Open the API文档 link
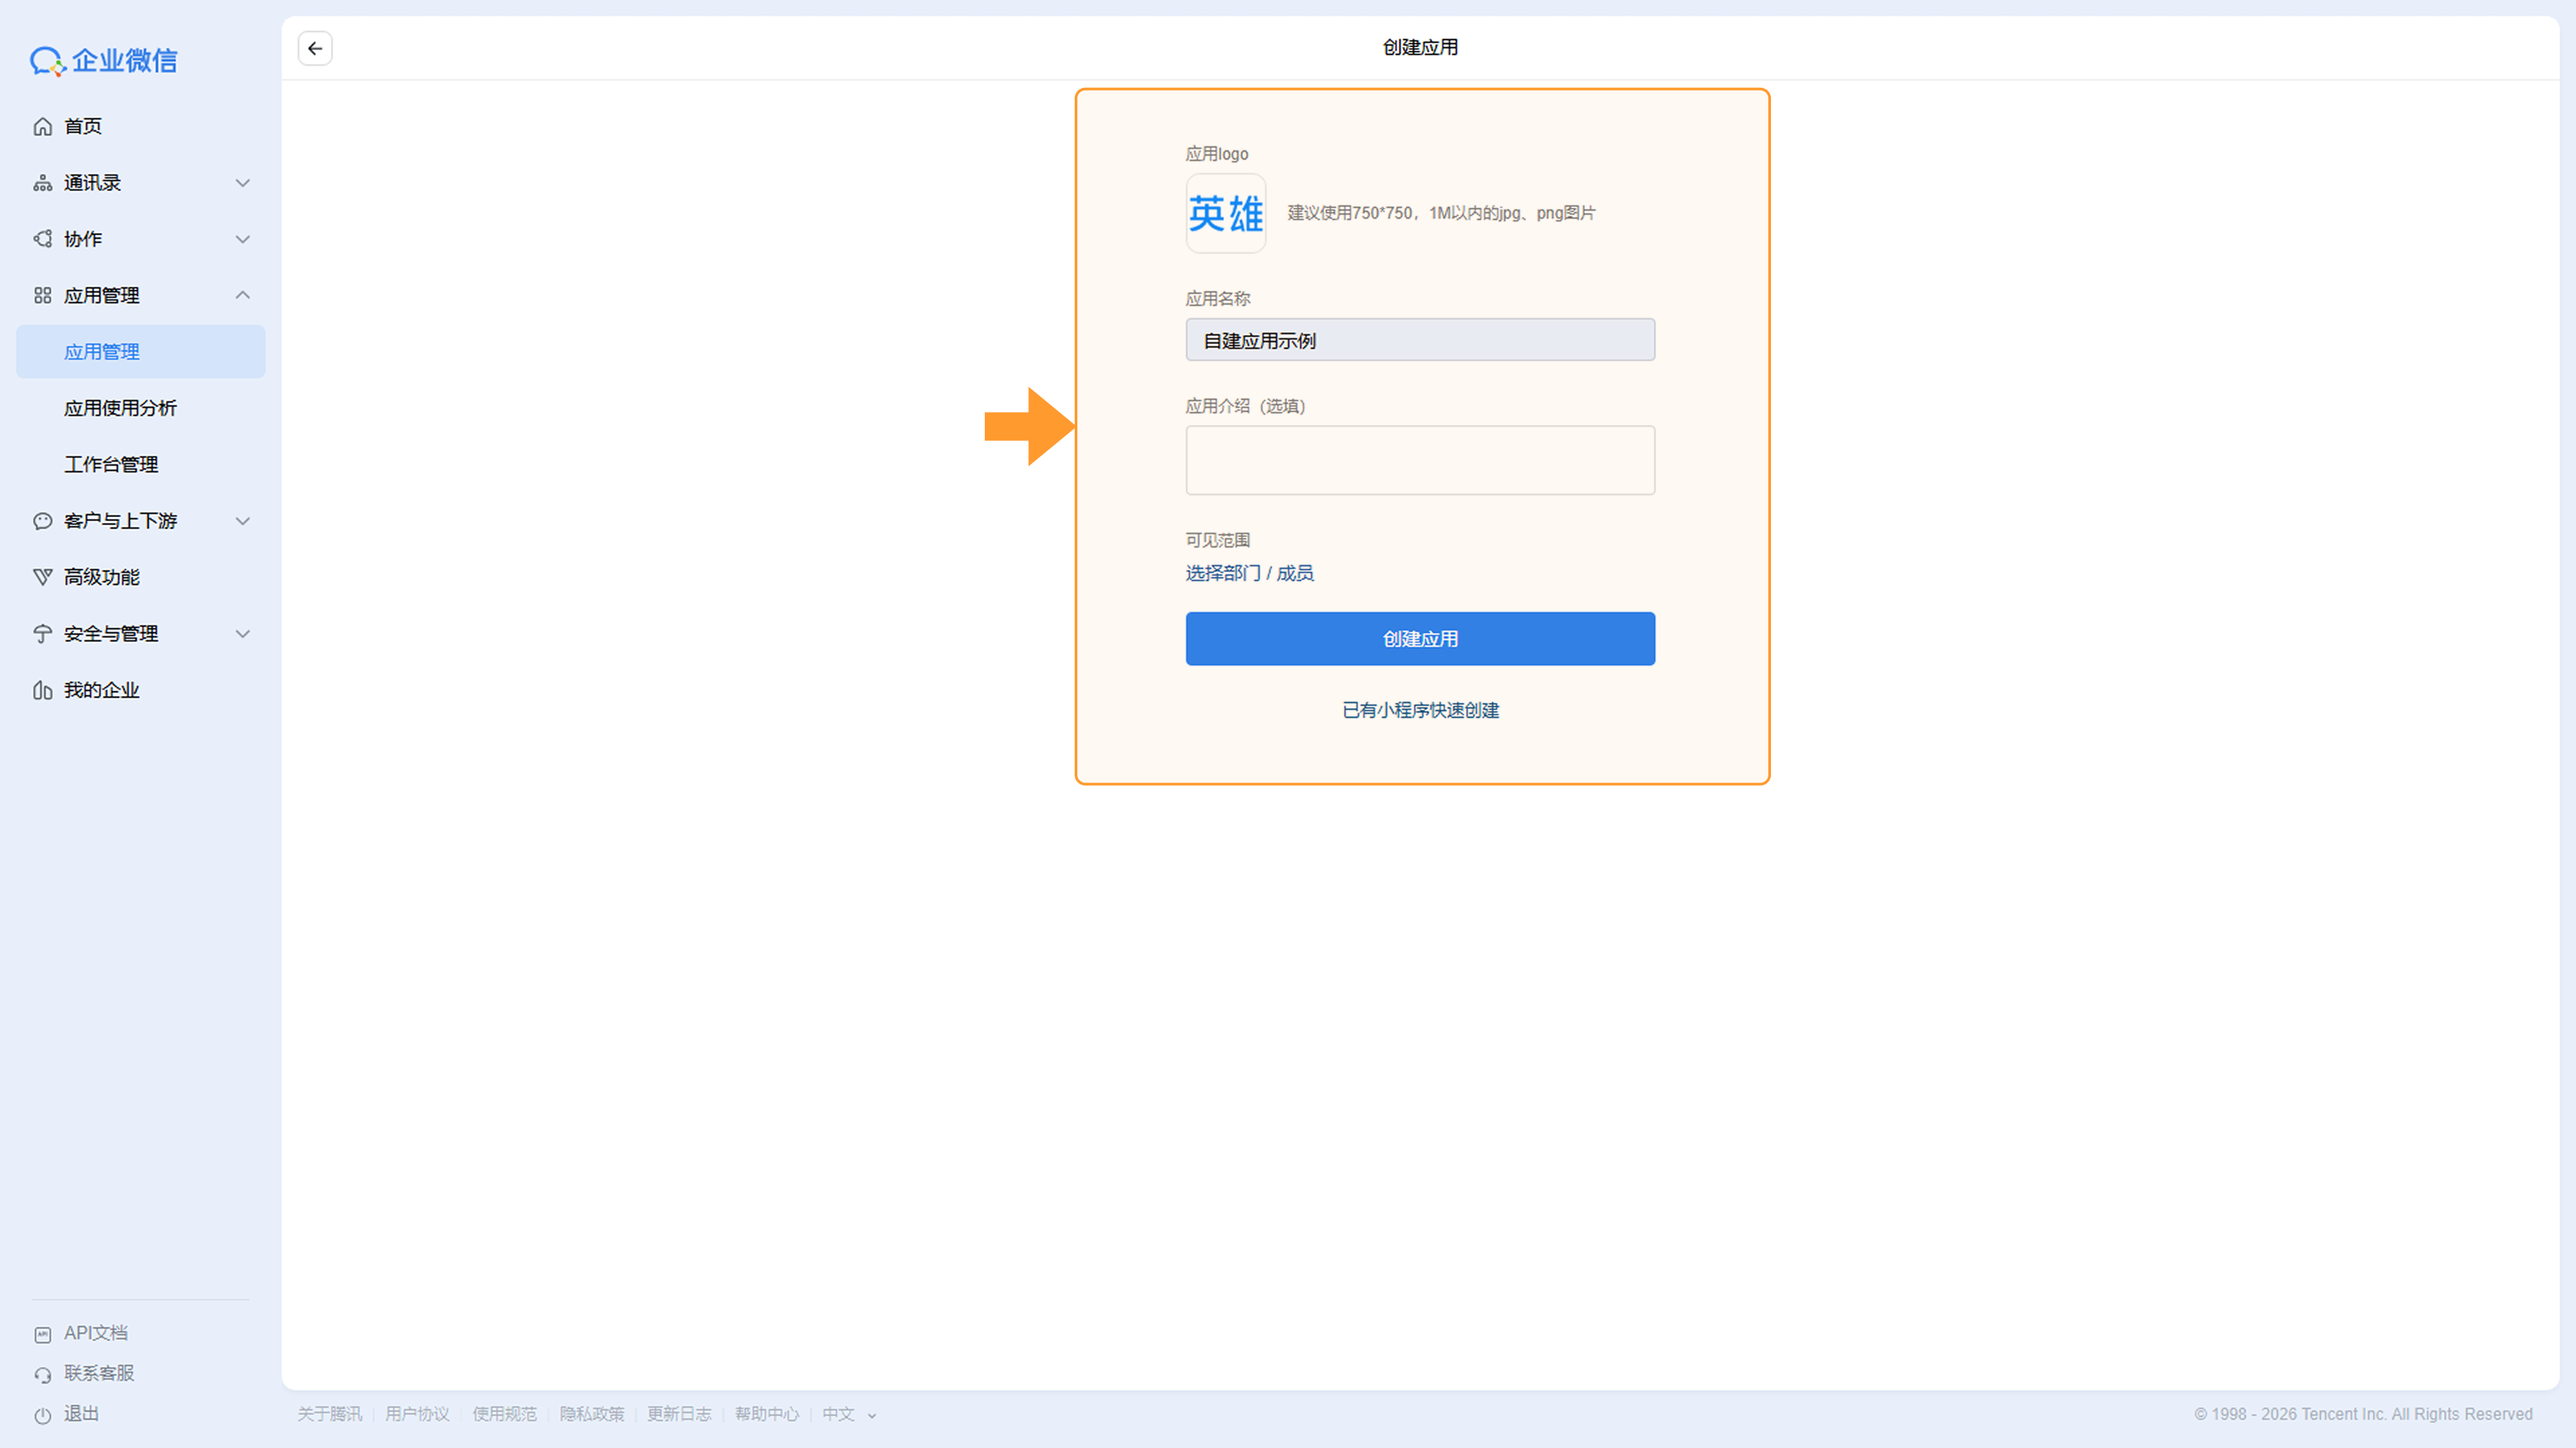Image resolution: width=2576 pixels, height=1448 pixels. pos(96,1333)
